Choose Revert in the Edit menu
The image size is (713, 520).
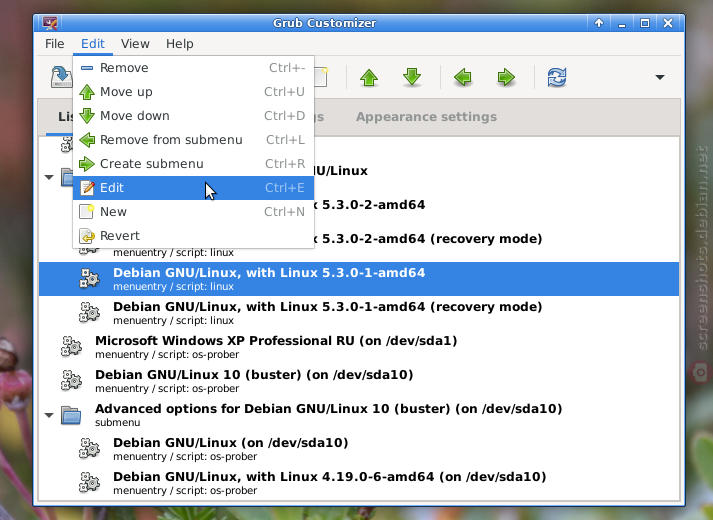pyautogui.click(x=193, y=236)
